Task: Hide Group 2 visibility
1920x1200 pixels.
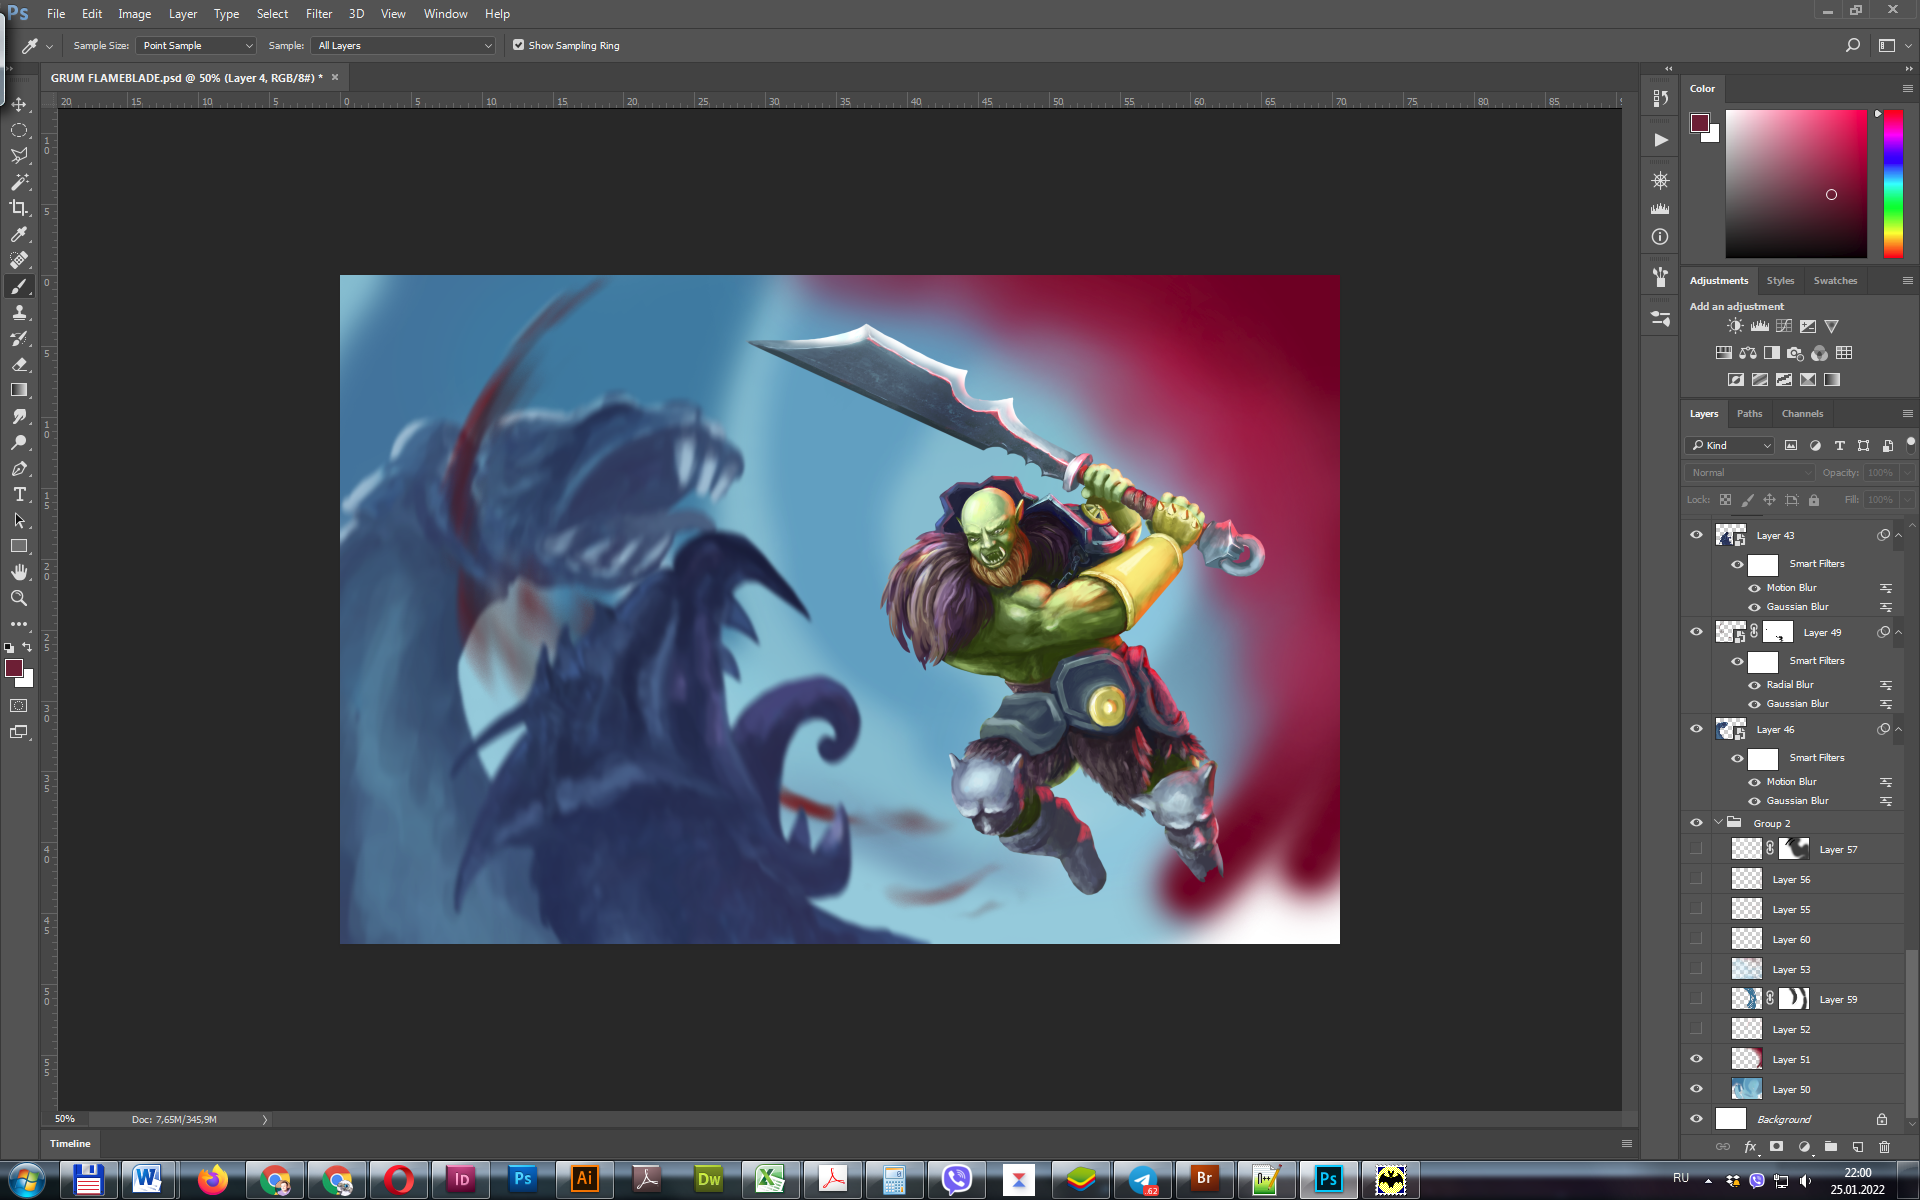Action: 1696,823
